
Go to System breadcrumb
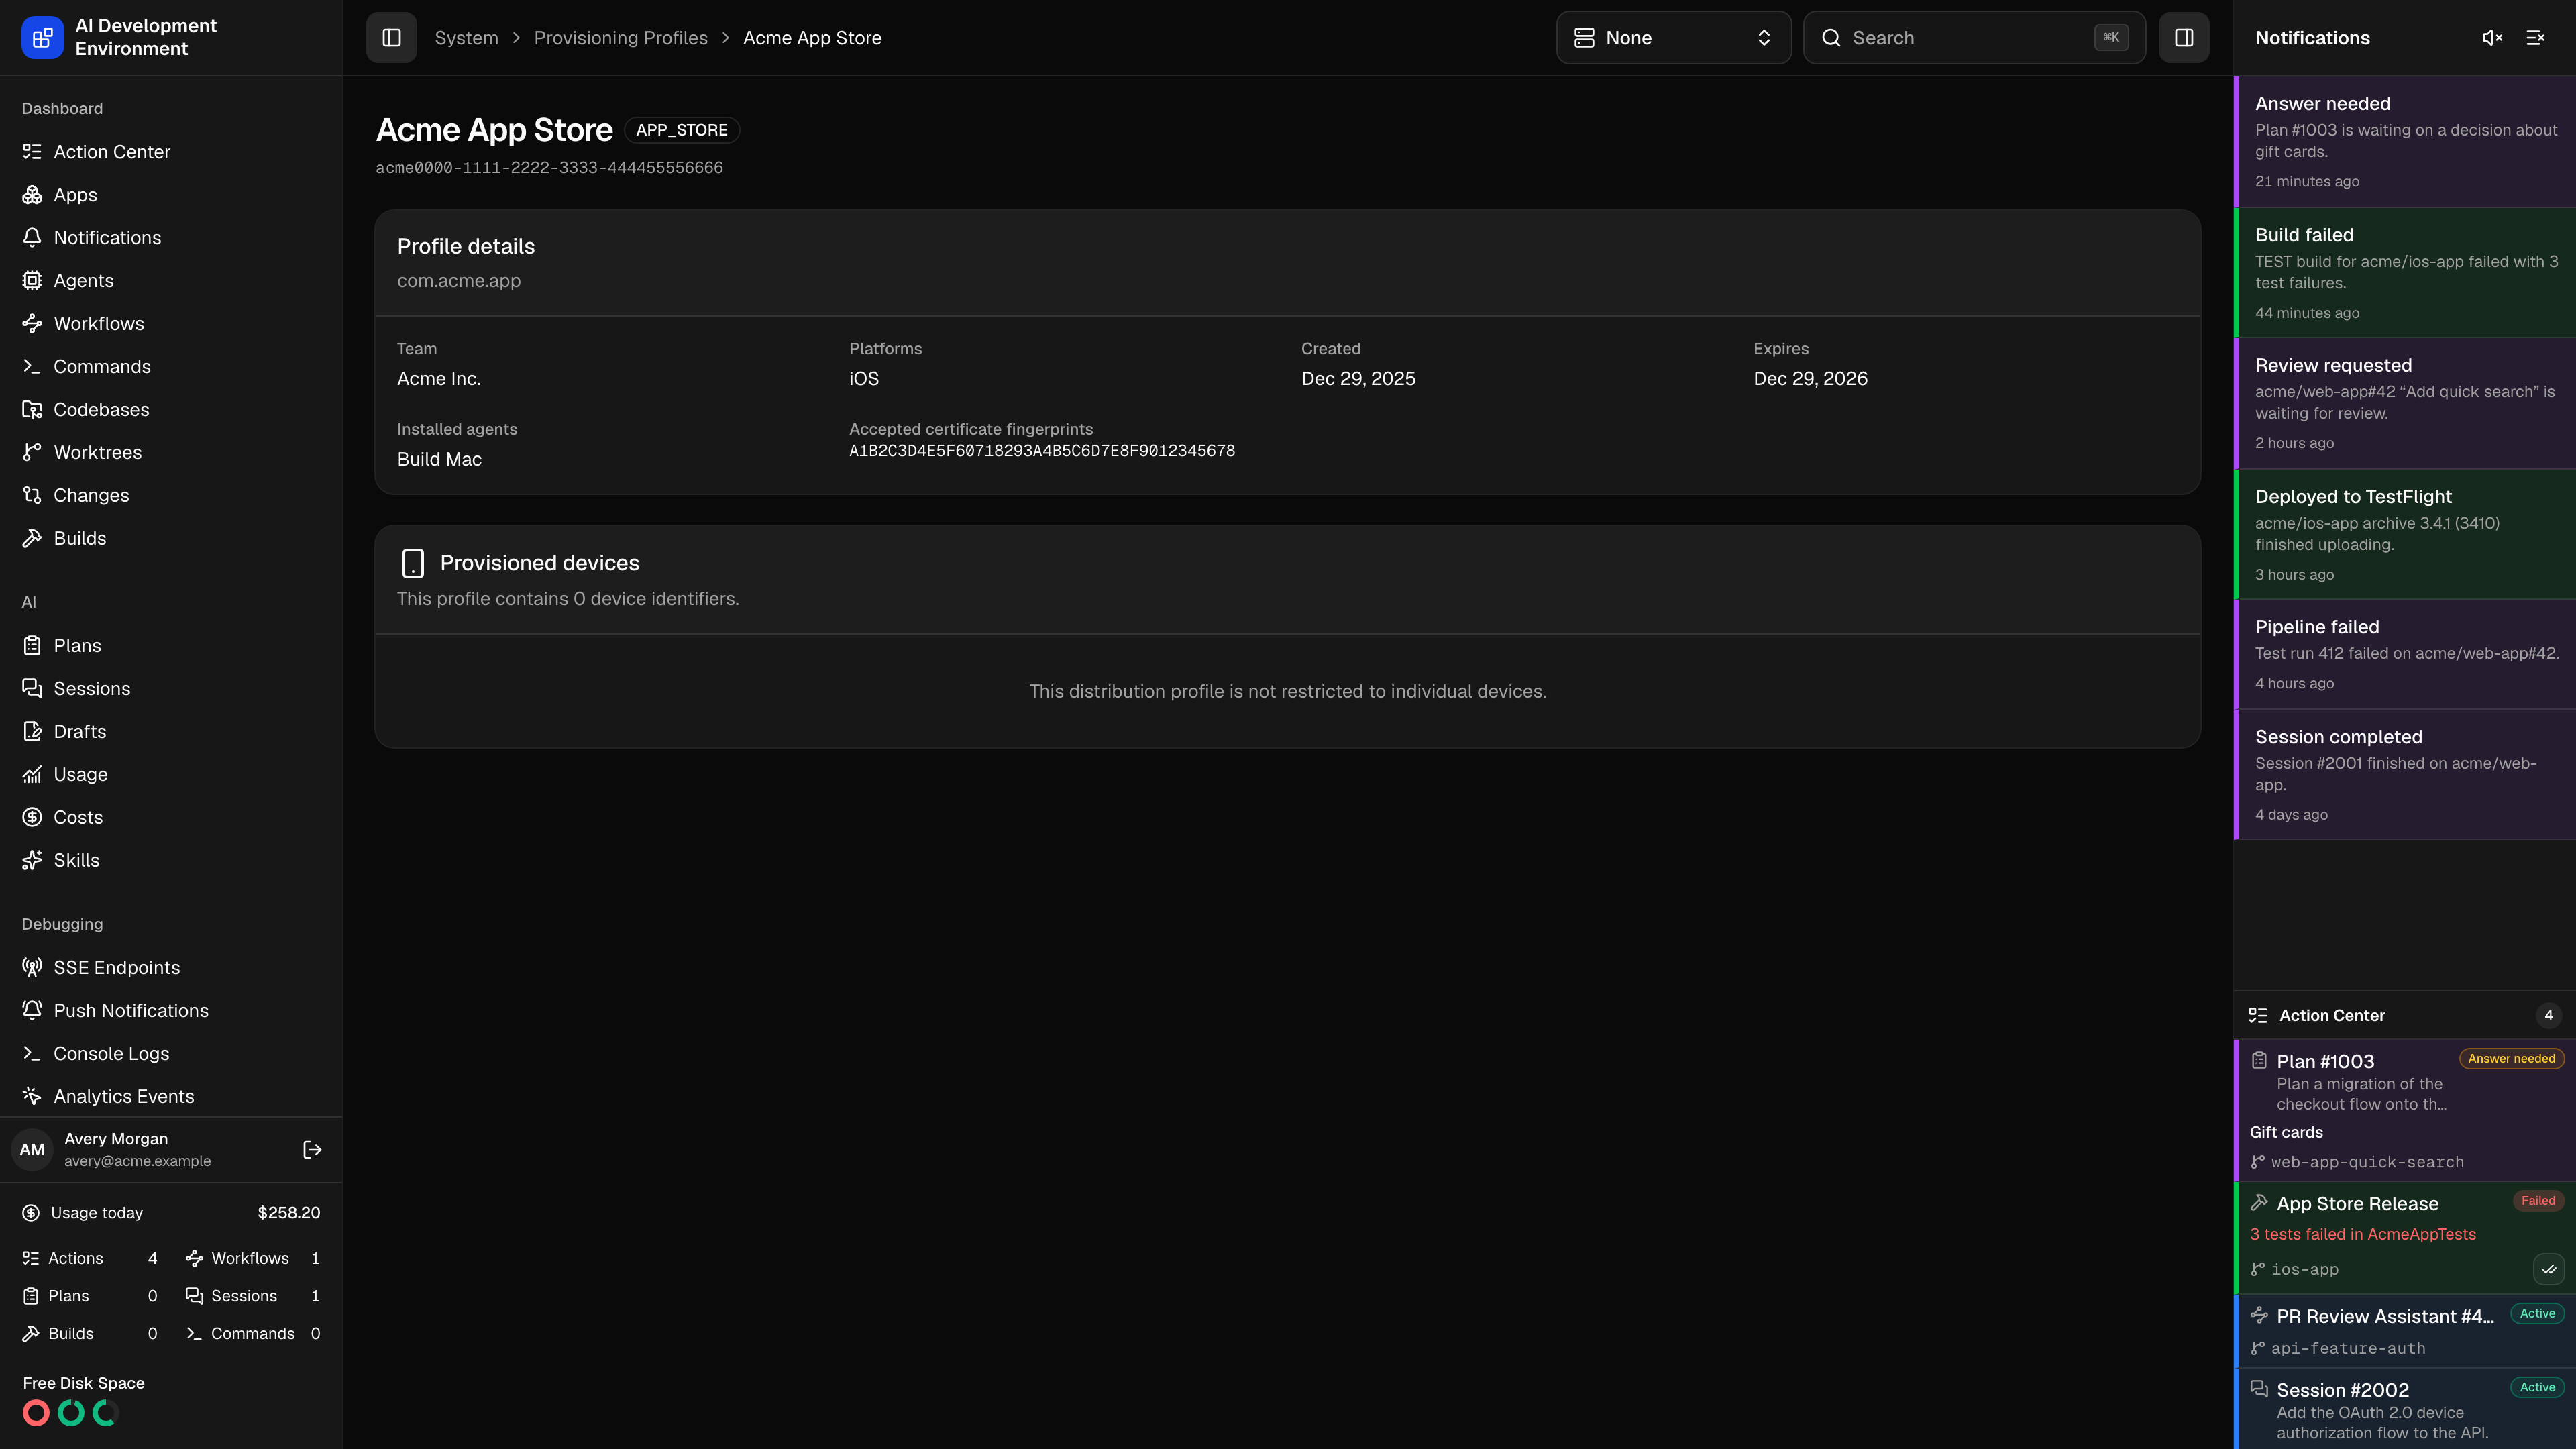[x=466, y=38]
